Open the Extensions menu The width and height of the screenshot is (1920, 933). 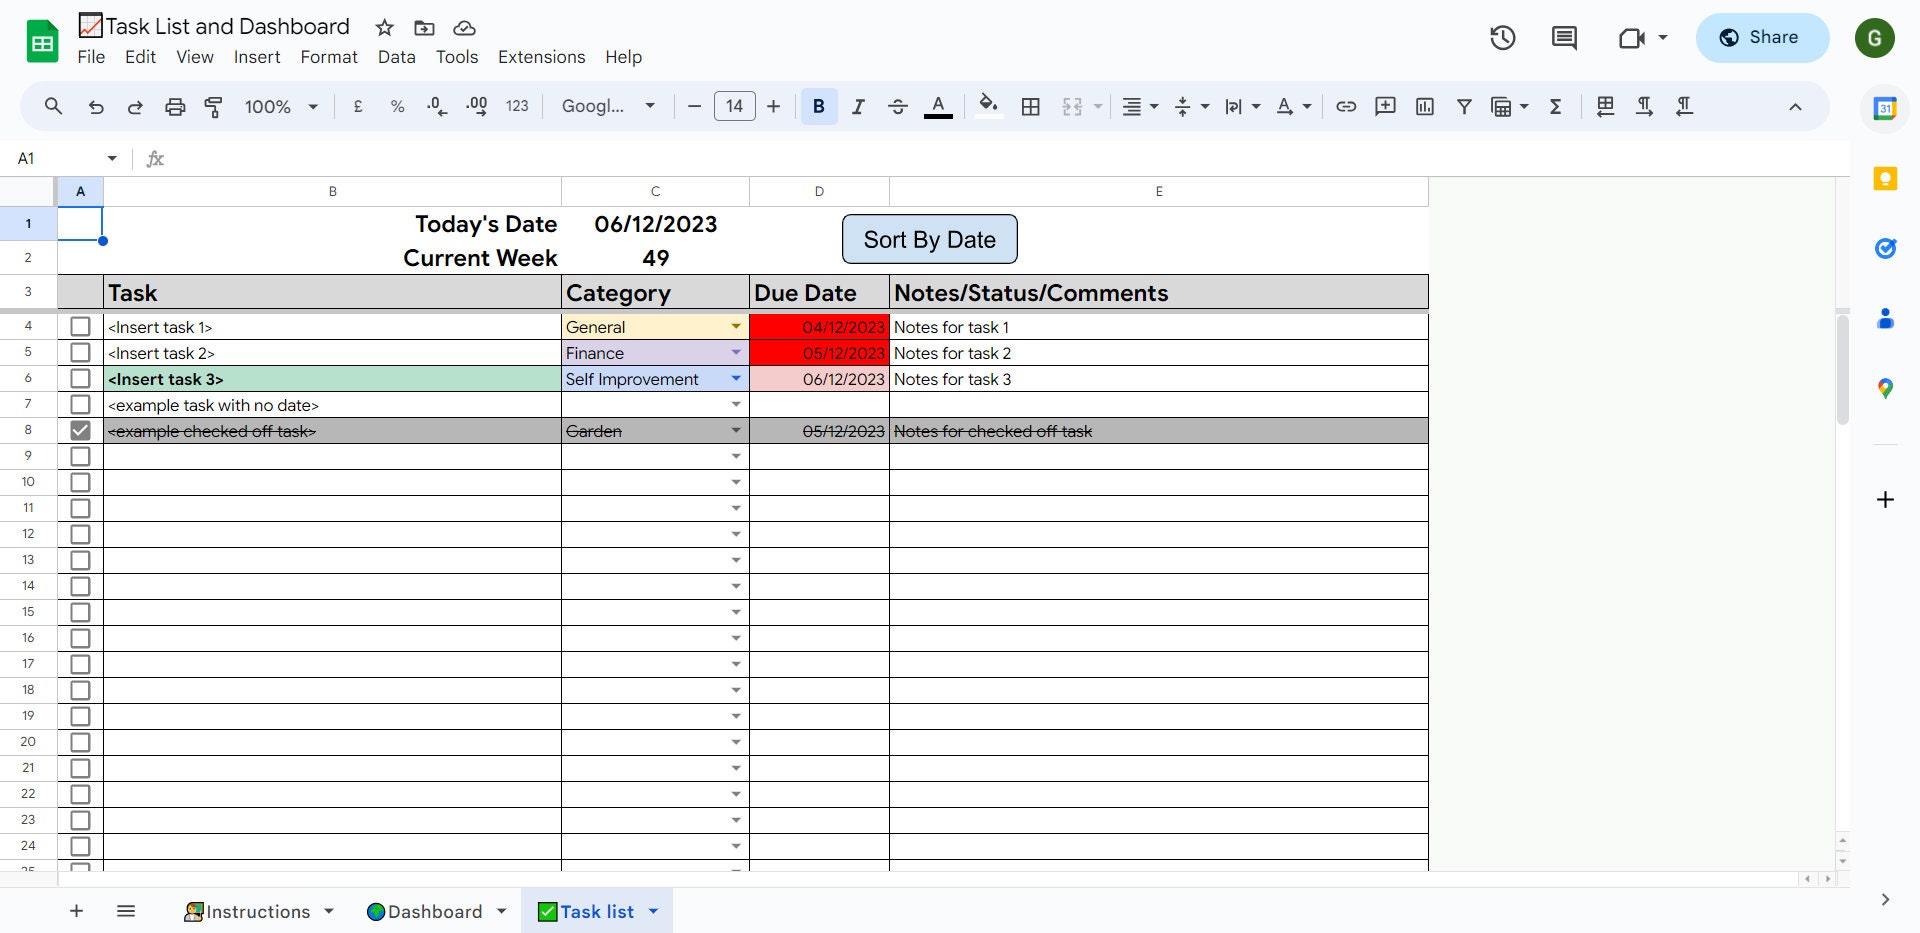point(541,57)
